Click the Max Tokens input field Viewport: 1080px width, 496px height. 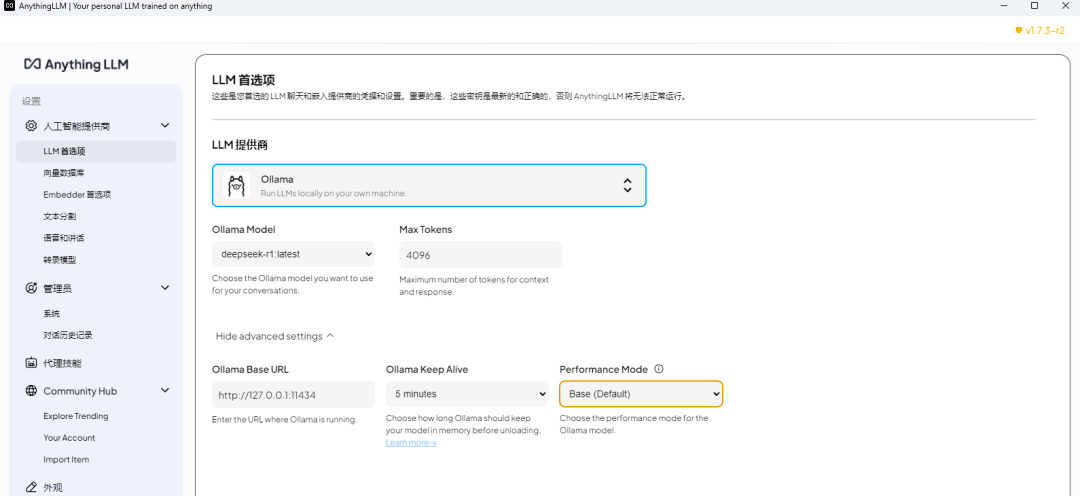pos(481,254)
